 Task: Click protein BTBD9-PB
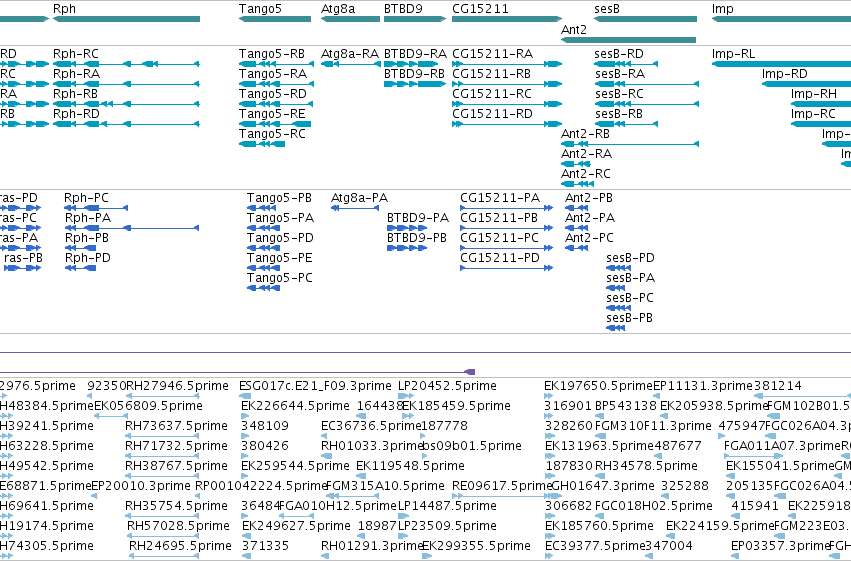coord(407,248)
